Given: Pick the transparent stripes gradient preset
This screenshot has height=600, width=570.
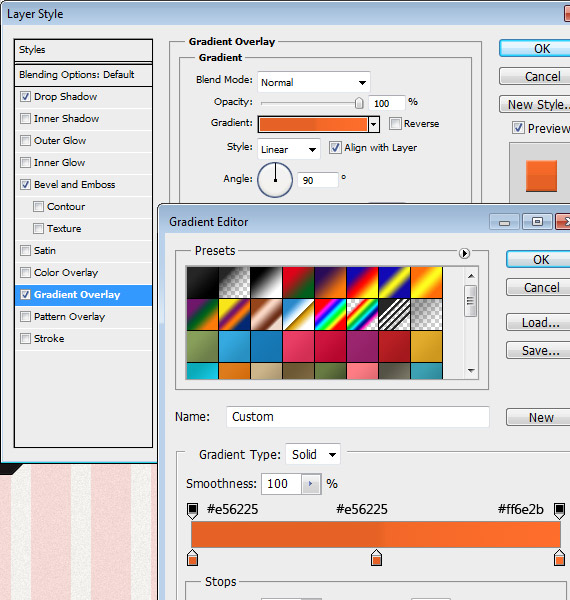Looking at the screenshot, I should click(x=394, y=315).
